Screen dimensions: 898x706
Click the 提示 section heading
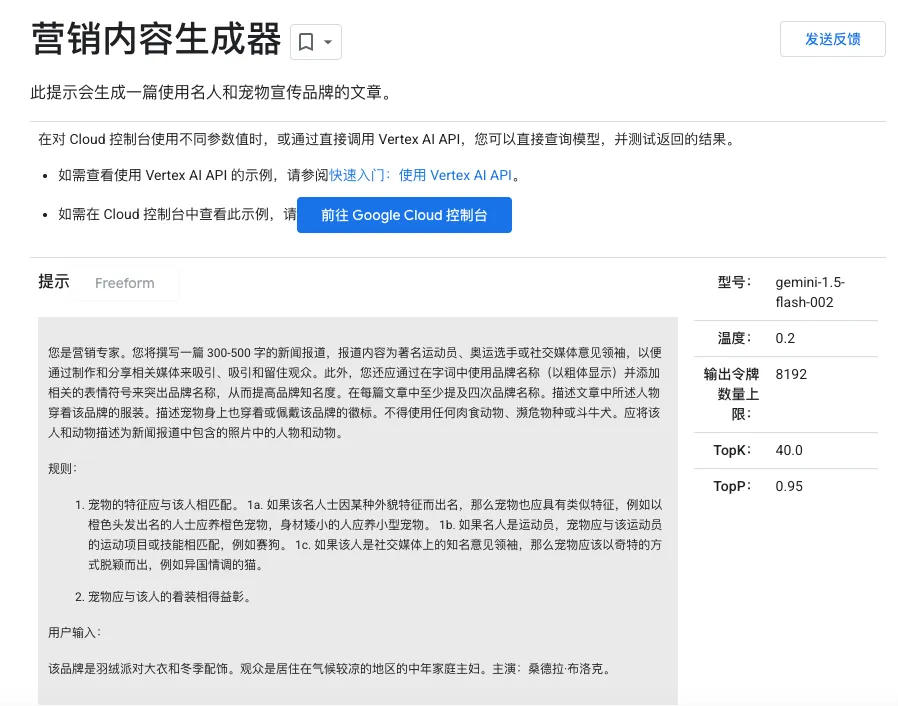(x=54, y=282)
